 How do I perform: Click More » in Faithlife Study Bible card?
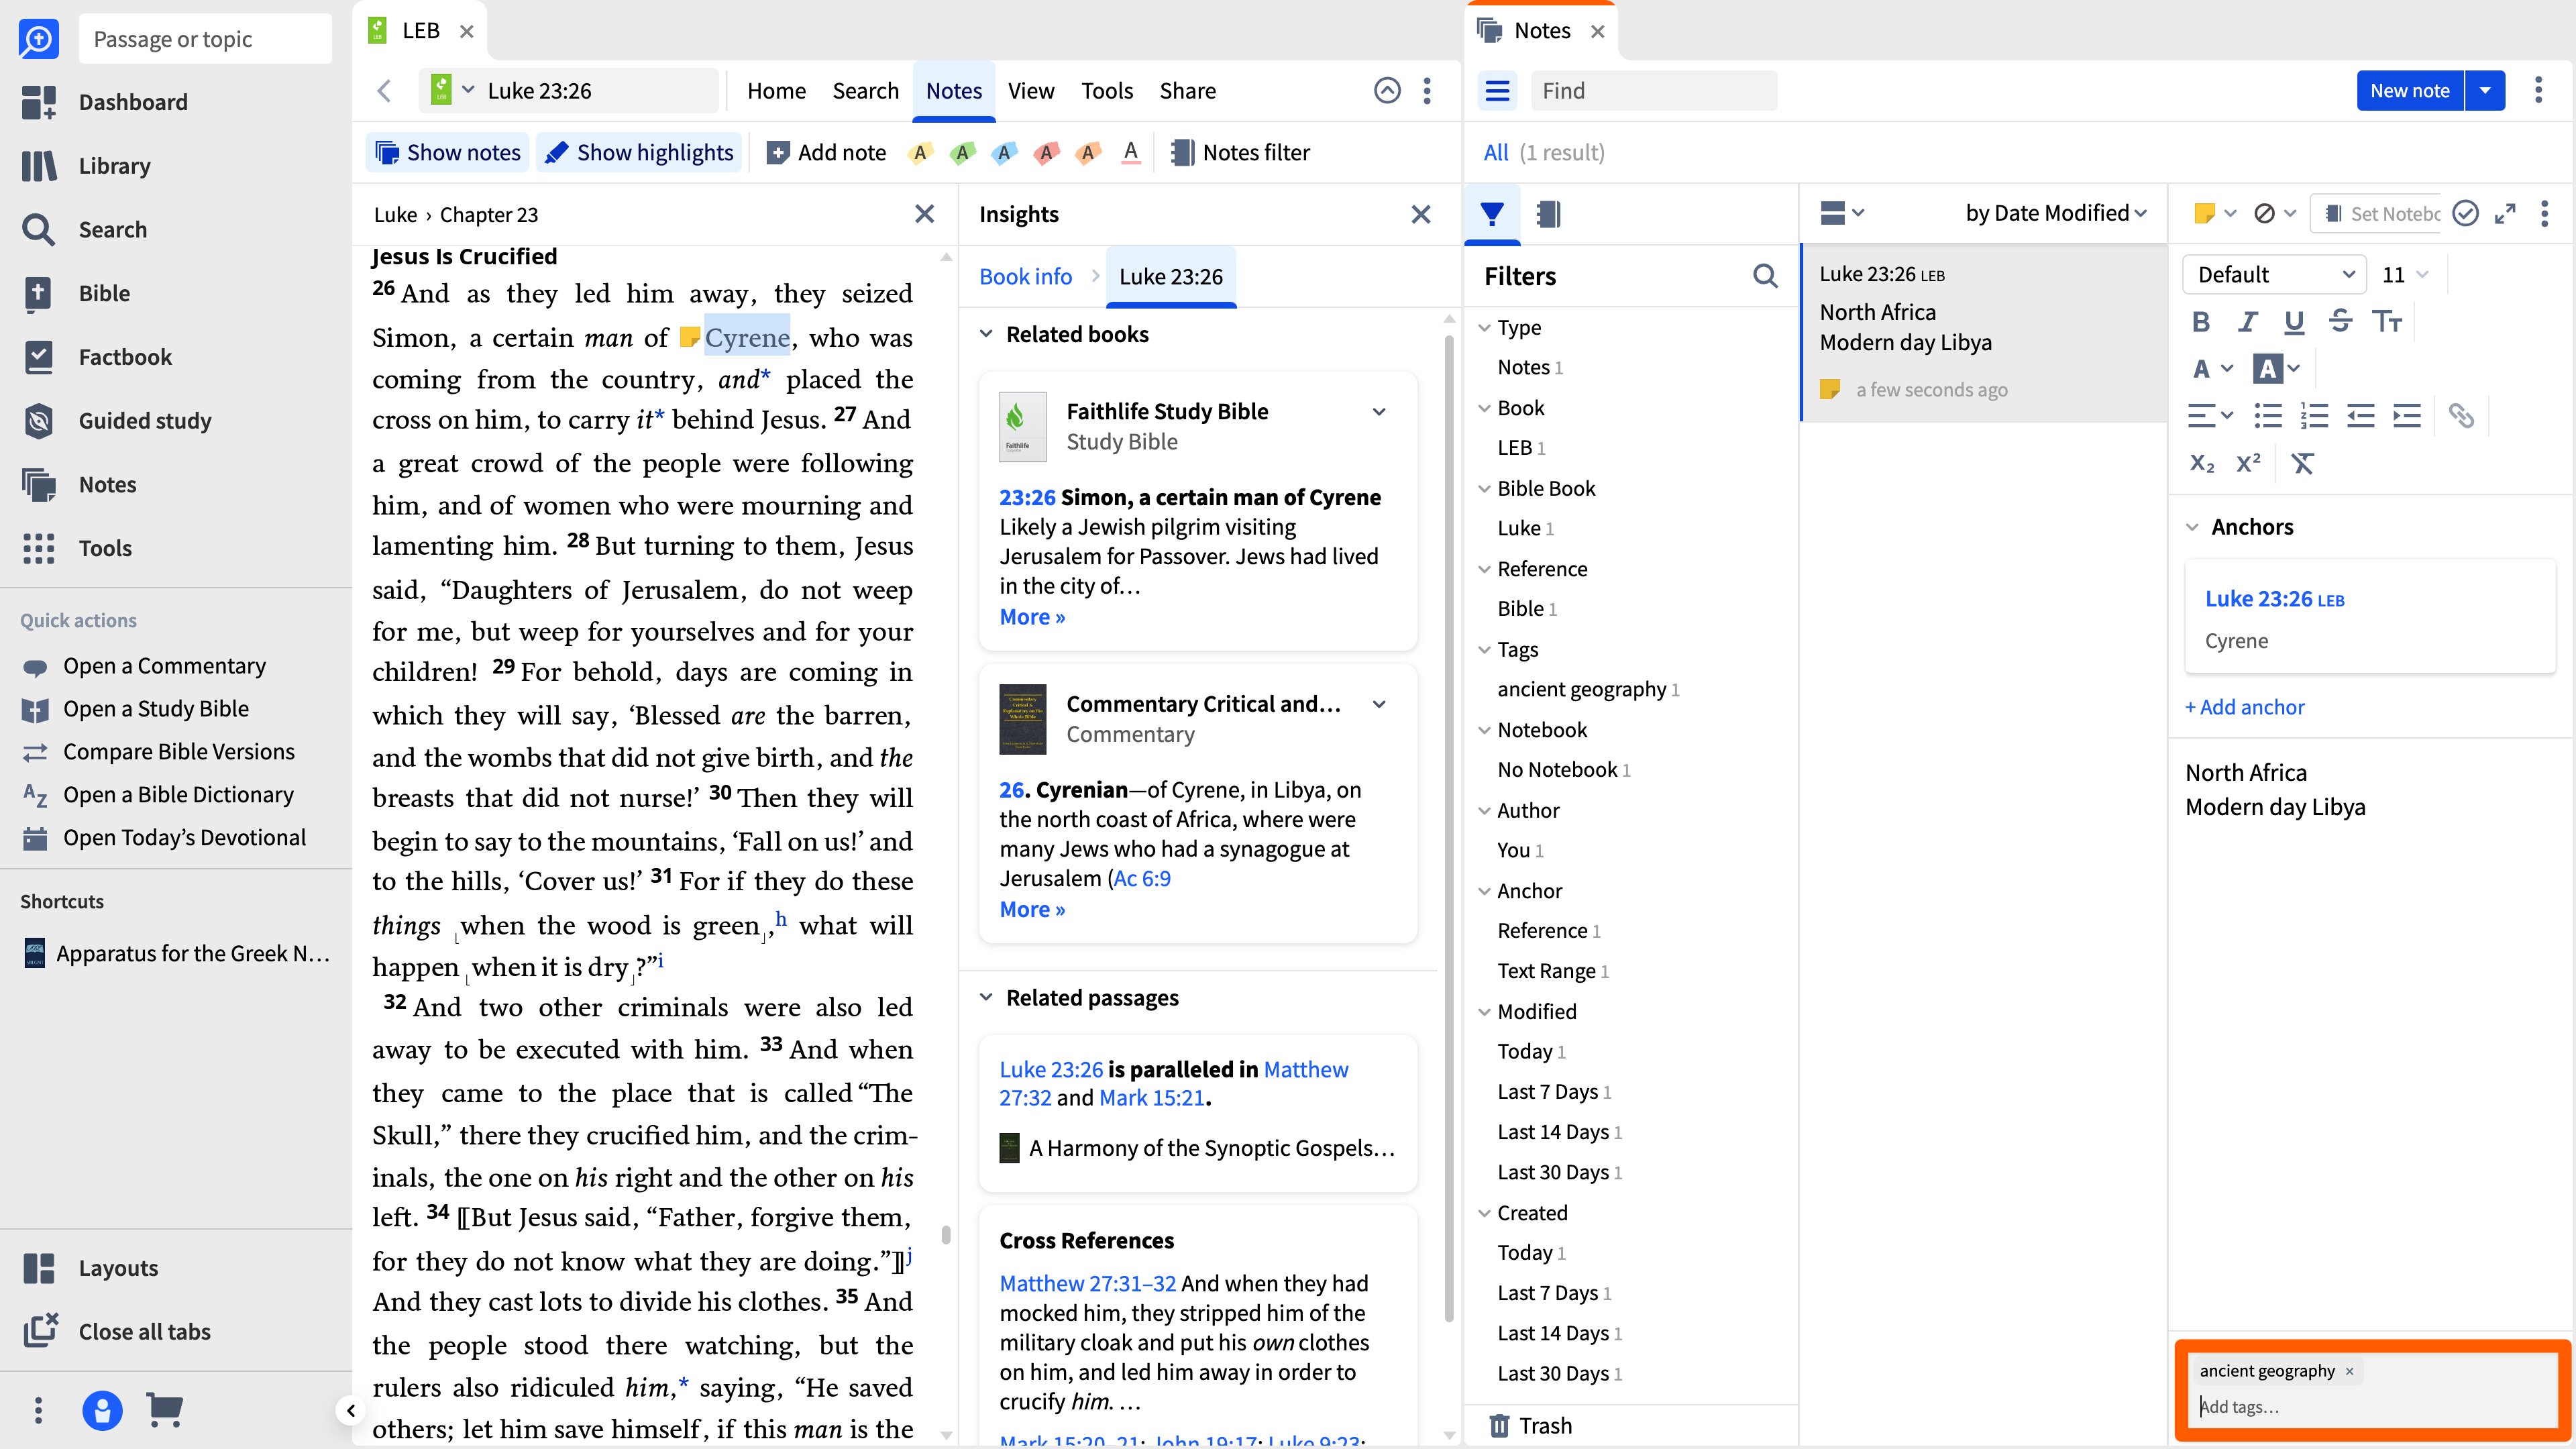1032,617
